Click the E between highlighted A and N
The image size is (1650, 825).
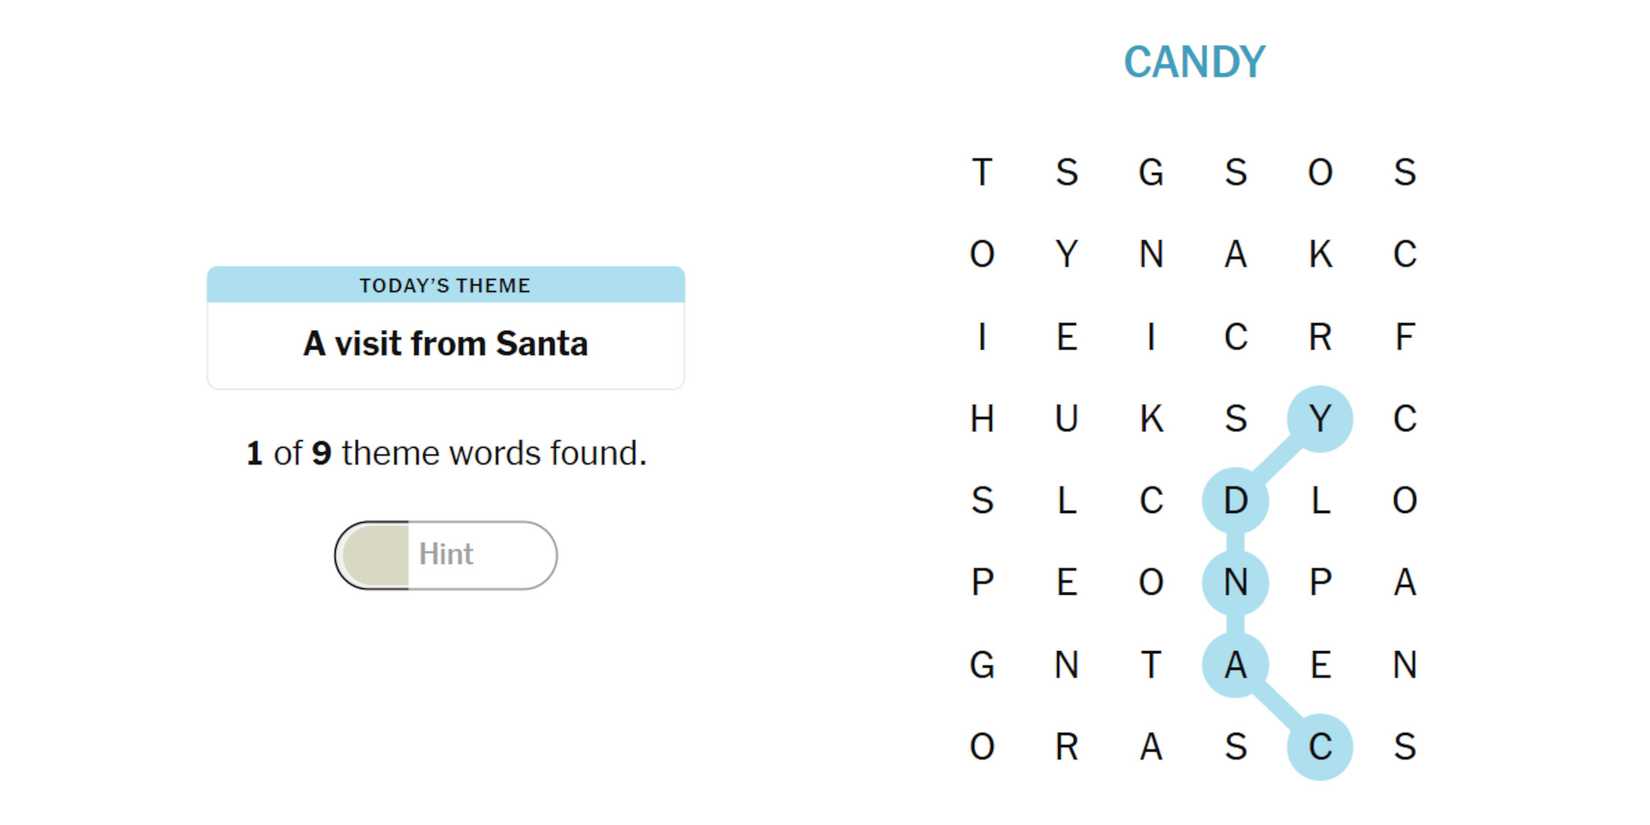coord(1320,665)
